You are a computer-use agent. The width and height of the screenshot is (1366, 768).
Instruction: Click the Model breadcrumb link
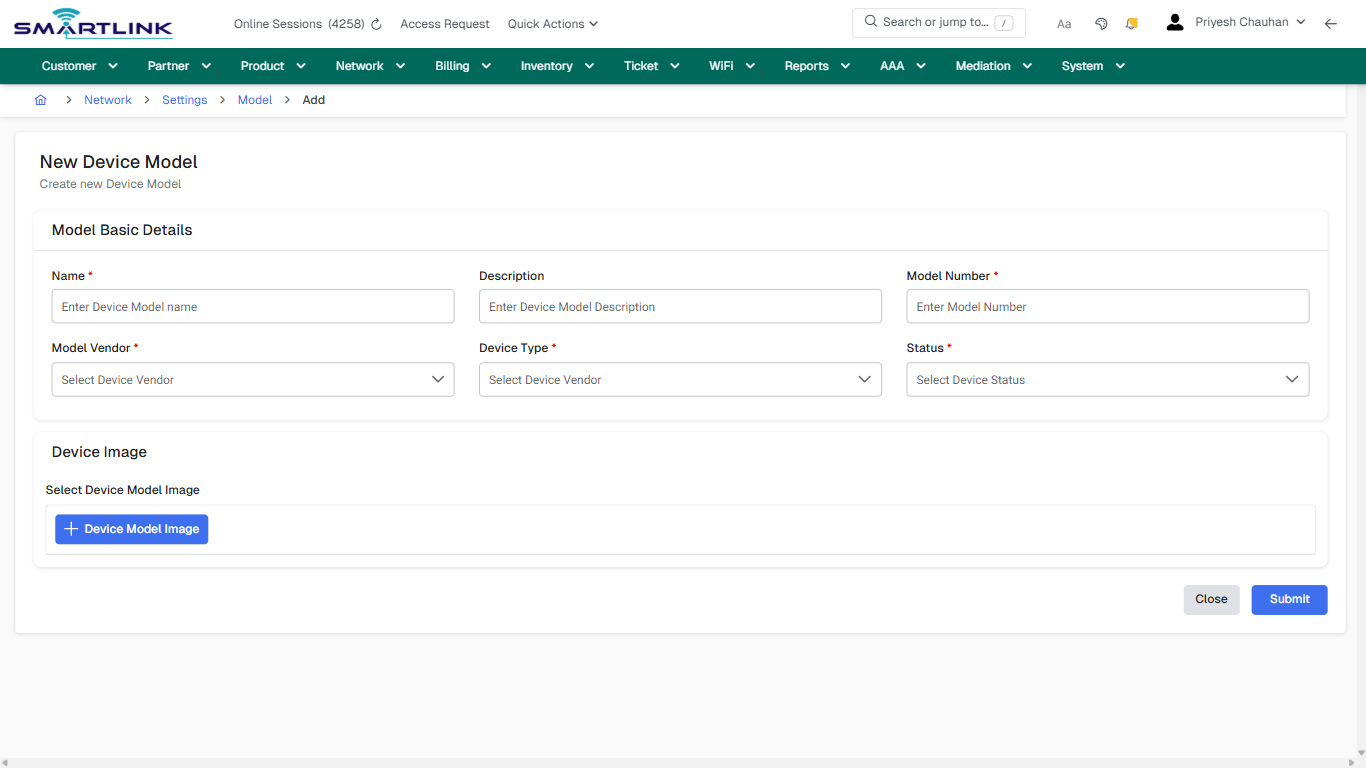click(255, 99)
